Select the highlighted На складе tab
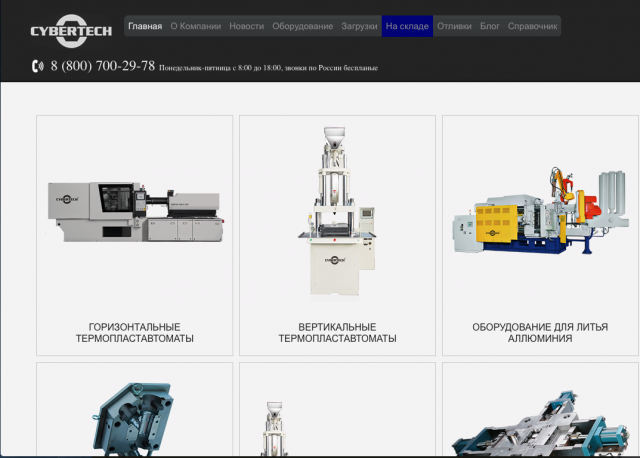Screen dimensions: 640x458 [407, 26]
